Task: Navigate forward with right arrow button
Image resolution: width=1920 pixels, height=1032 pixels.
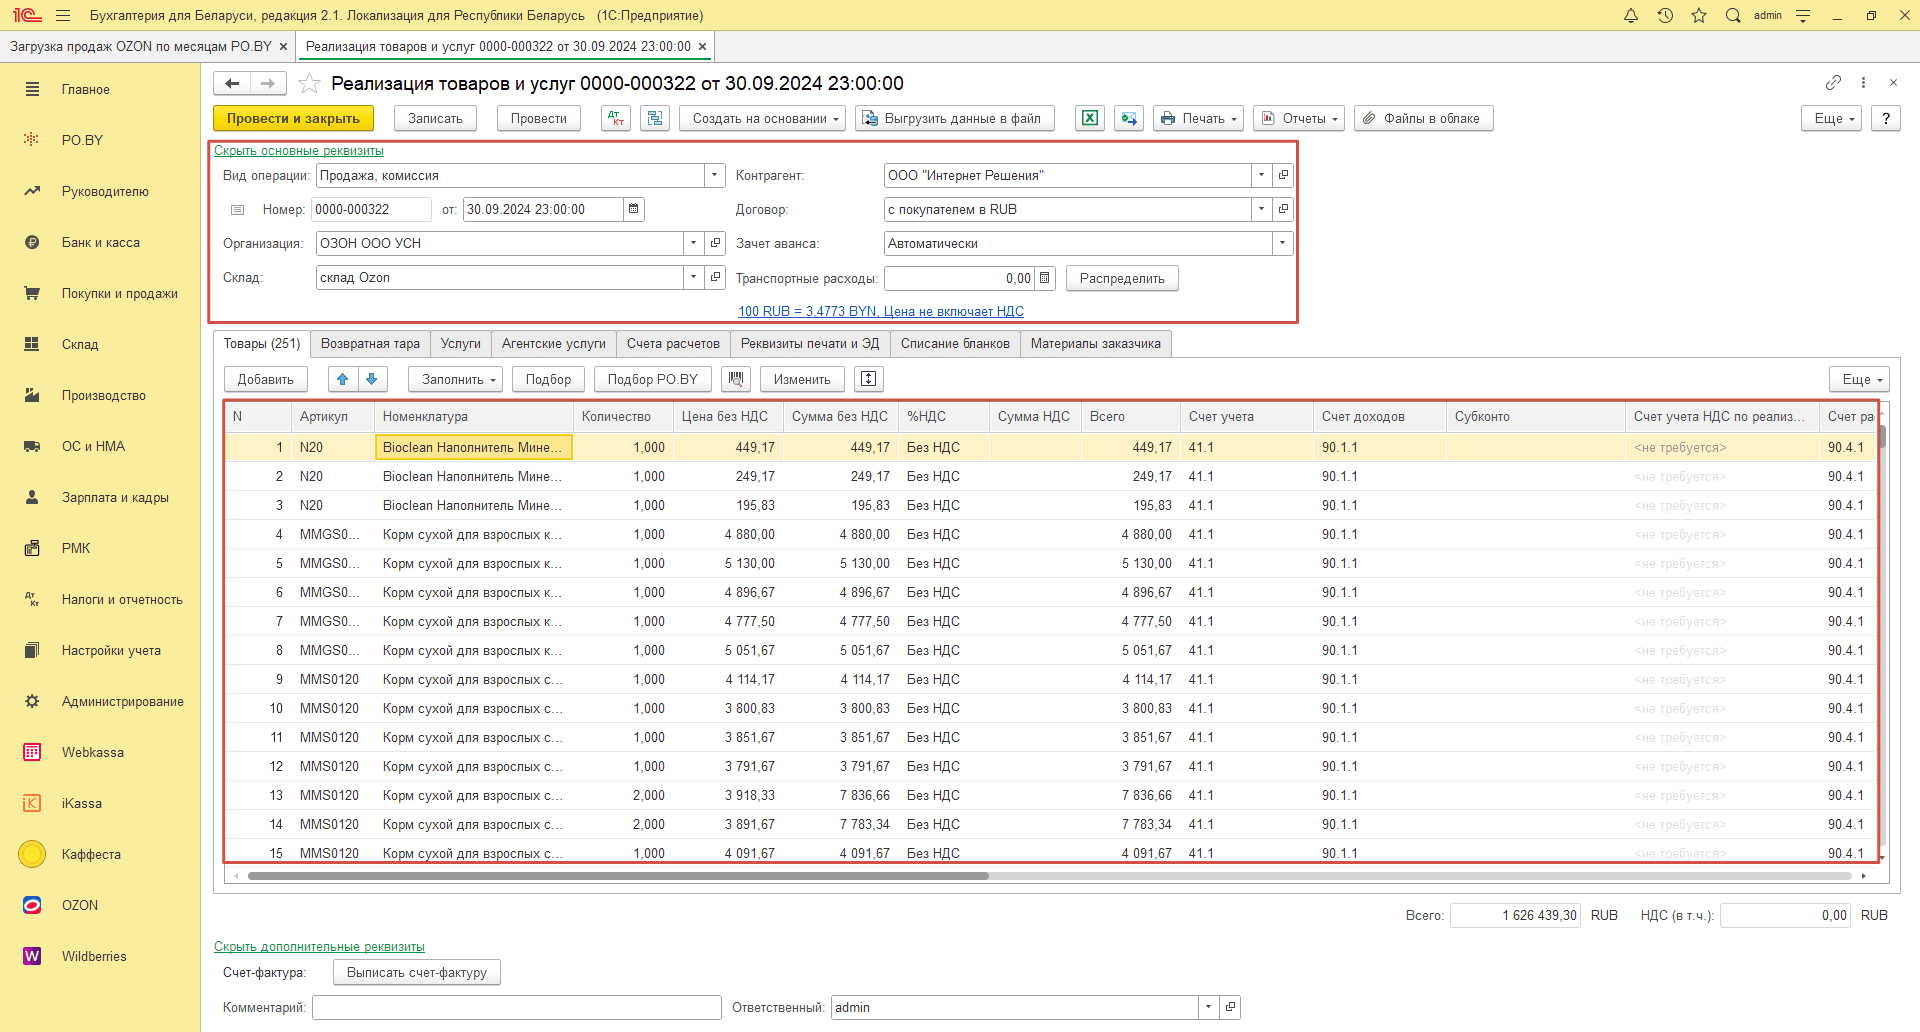Action: pyautogui.click(x=268, y=83)
